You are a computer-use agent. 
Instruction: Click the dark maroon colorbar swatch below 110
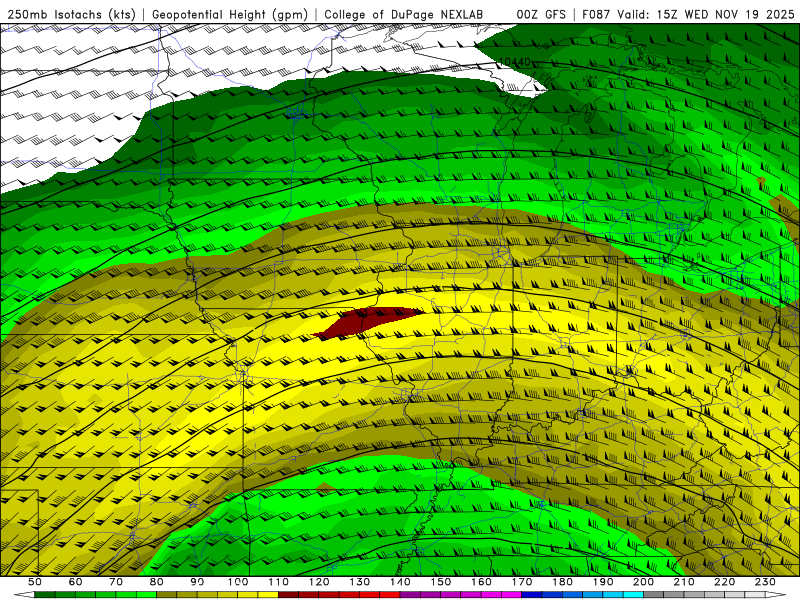click(x=289, y=595)
